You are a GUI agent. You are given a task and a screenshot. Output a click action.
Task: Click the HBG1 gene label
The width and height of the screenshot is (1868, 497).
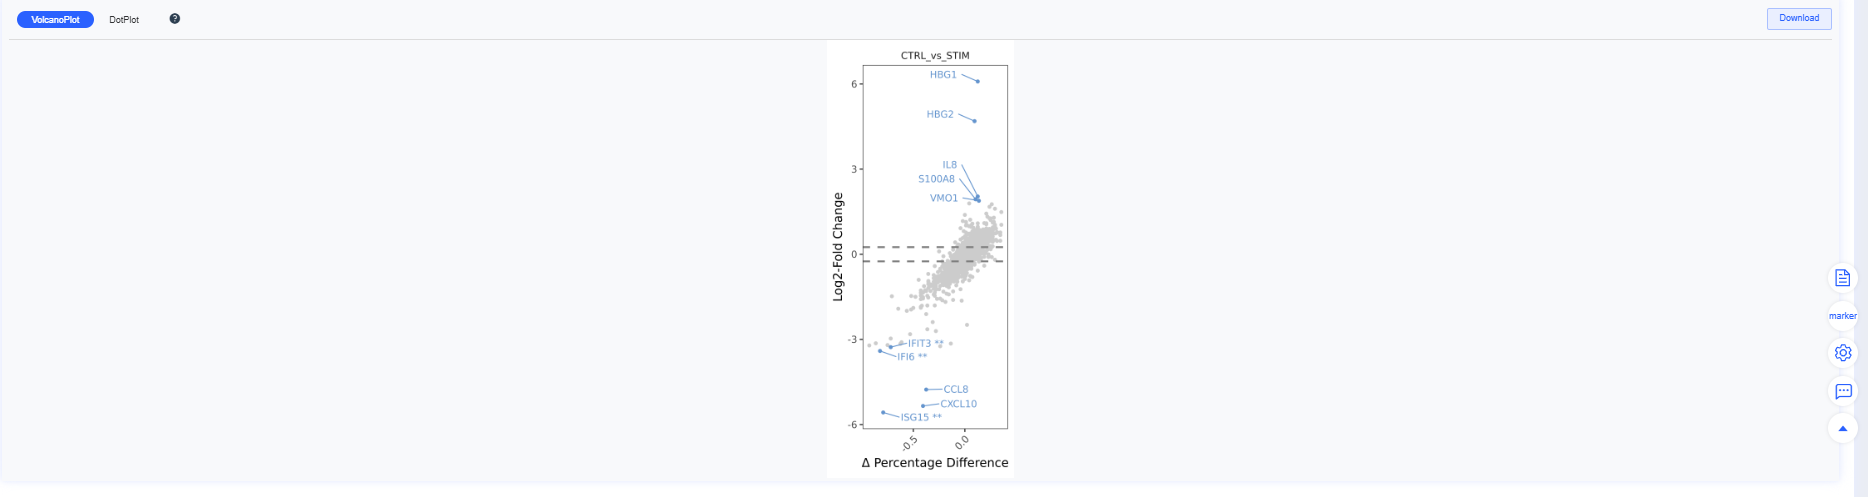943,75
